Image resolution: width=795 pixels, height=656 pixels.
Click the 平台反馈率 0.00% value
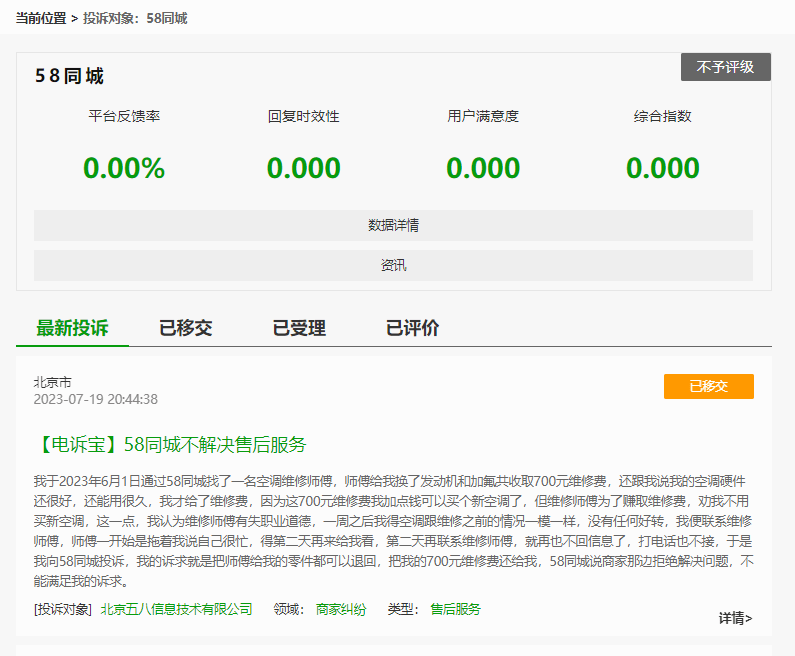click(124, 168)
